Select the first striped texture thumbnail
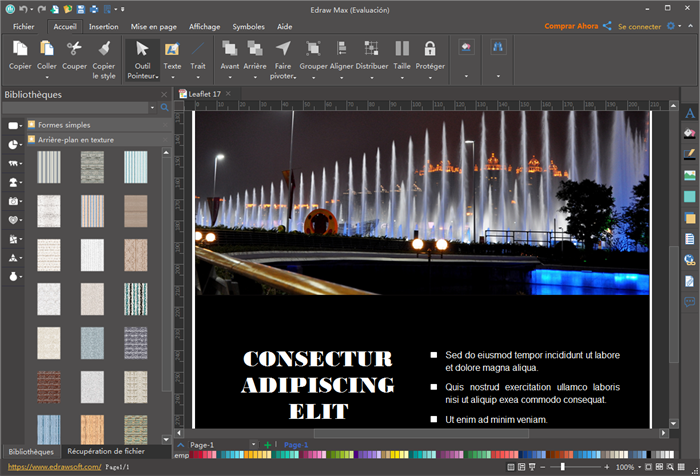Viewport: 700px width, 476px height. (49, 166)
